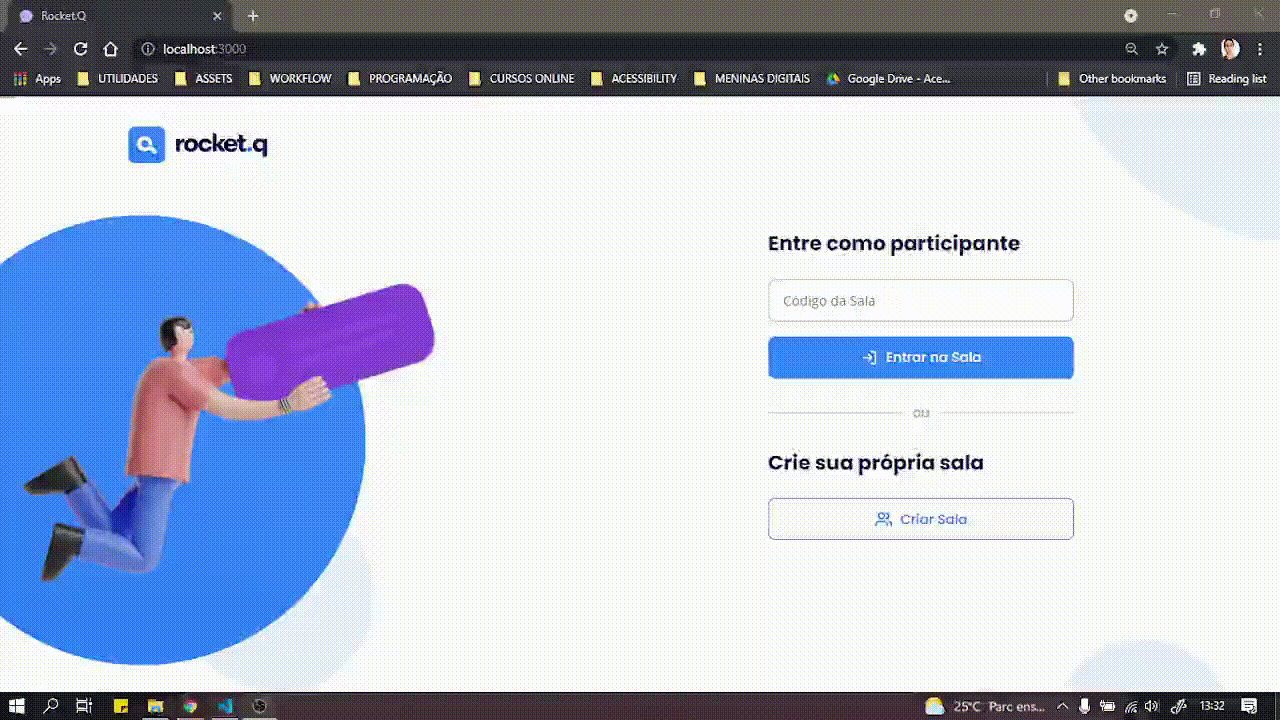The width and height of the screenshot is (1280, 720).
Task: Click the rocket.q logo icon
Action: (146, 145)
